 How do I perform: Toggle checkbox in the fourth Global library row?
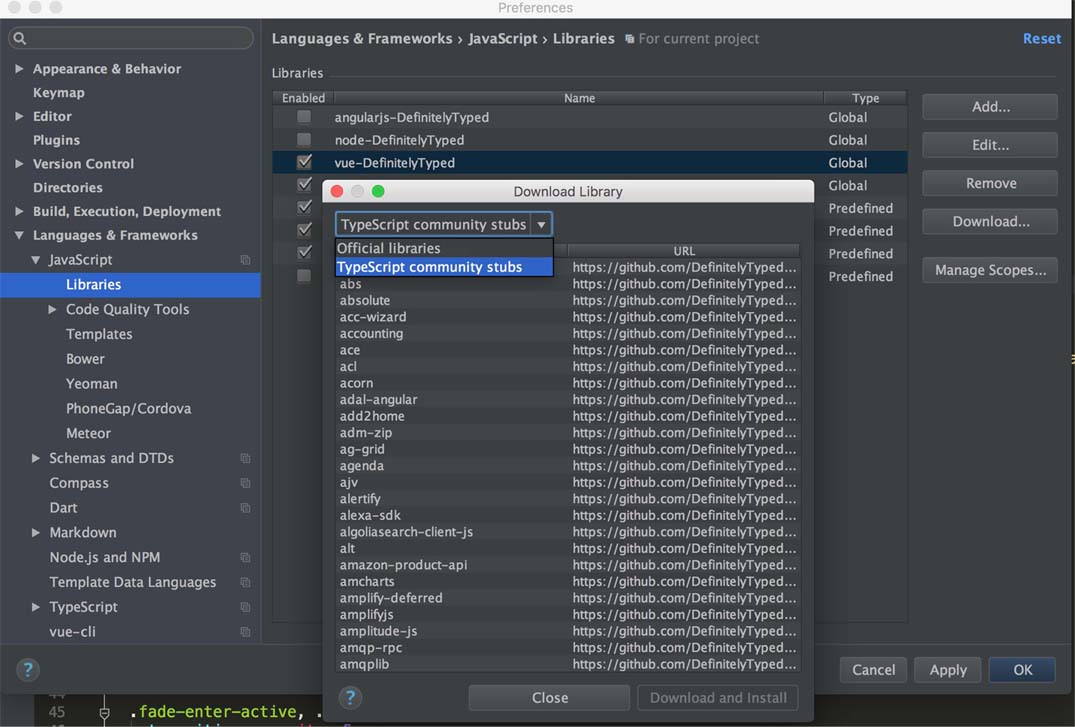(x=304, y=184)
